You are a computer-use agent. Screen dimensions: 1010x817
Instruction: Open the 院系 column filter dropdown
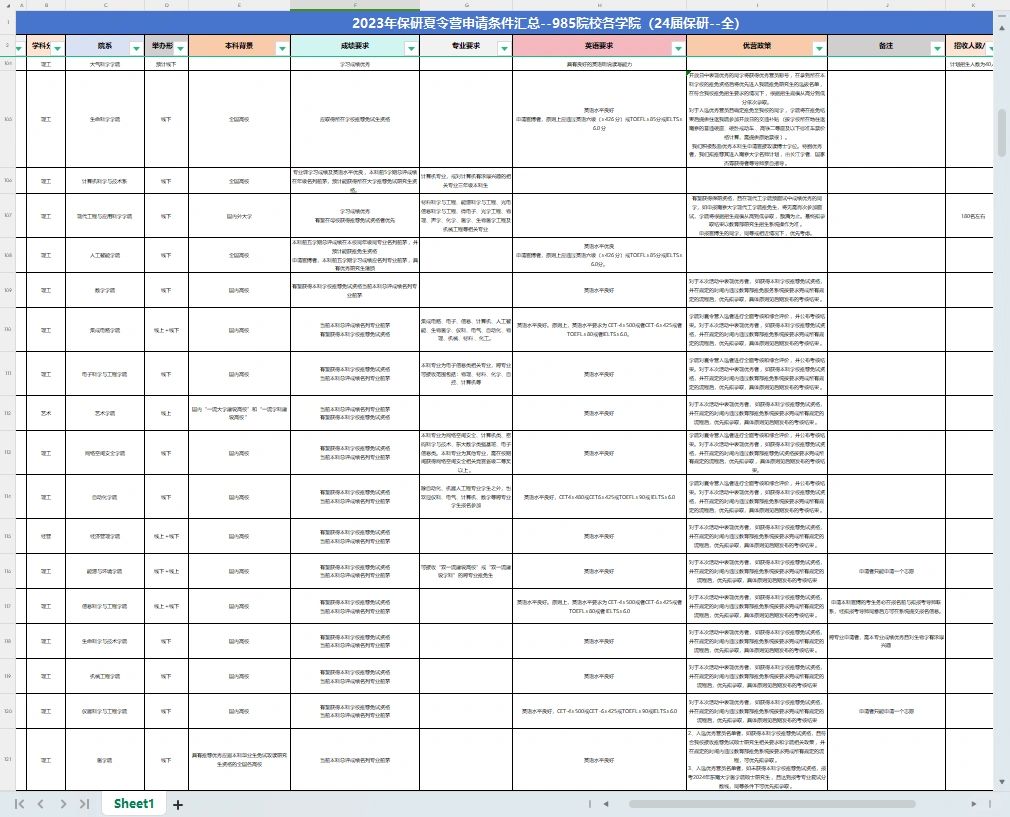coord(136,48)
